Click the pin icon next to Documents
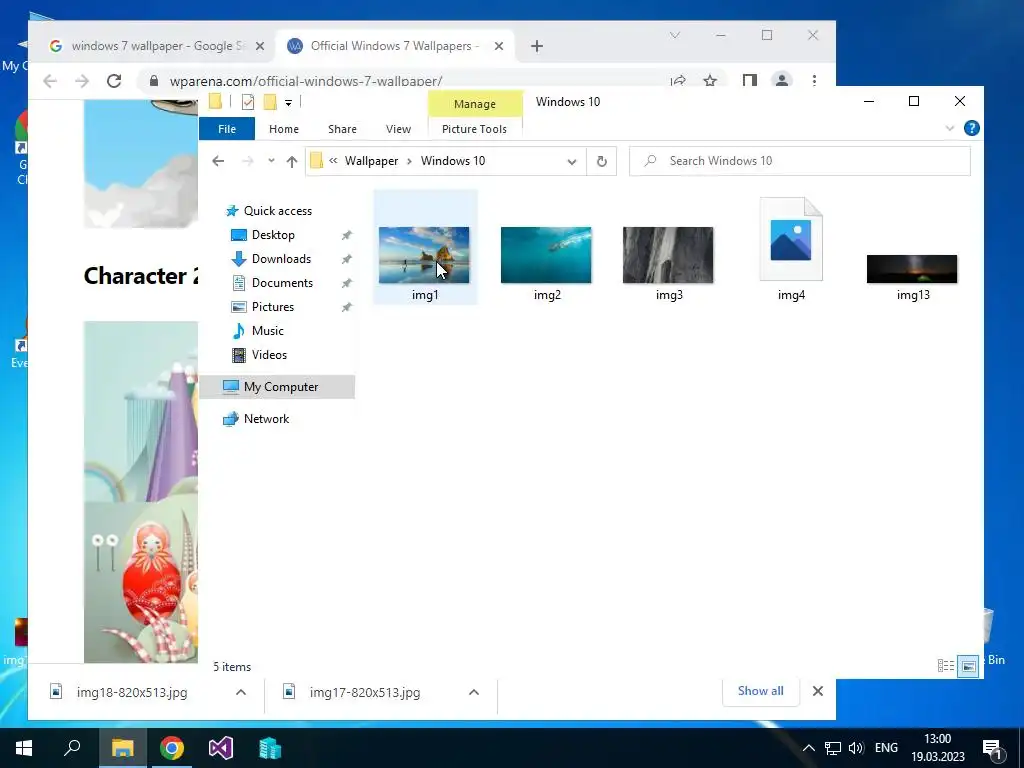This screenshot has height=768, width=1024. tap(346, 283)
